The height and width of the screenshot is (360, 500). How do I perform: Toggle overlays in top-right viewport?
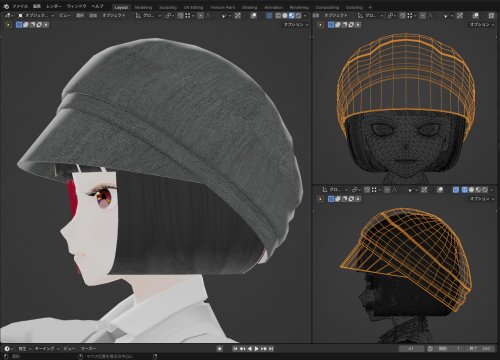pyautogui.click(x=476, y=16)
